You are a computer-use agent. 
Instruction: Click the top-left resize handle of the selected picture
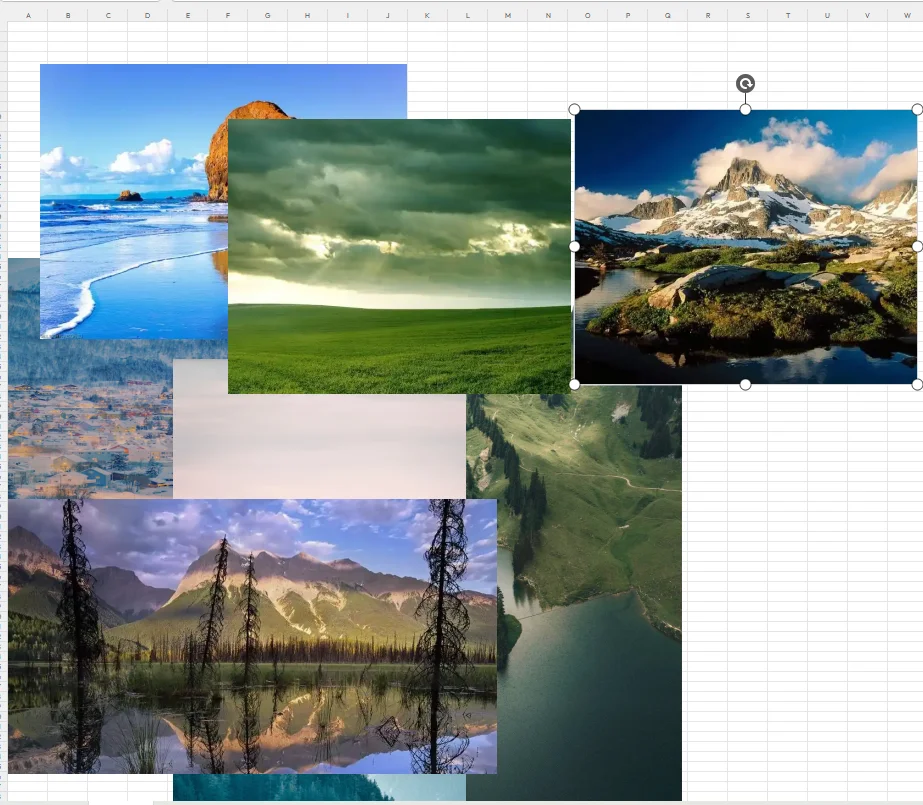point(575,109)
